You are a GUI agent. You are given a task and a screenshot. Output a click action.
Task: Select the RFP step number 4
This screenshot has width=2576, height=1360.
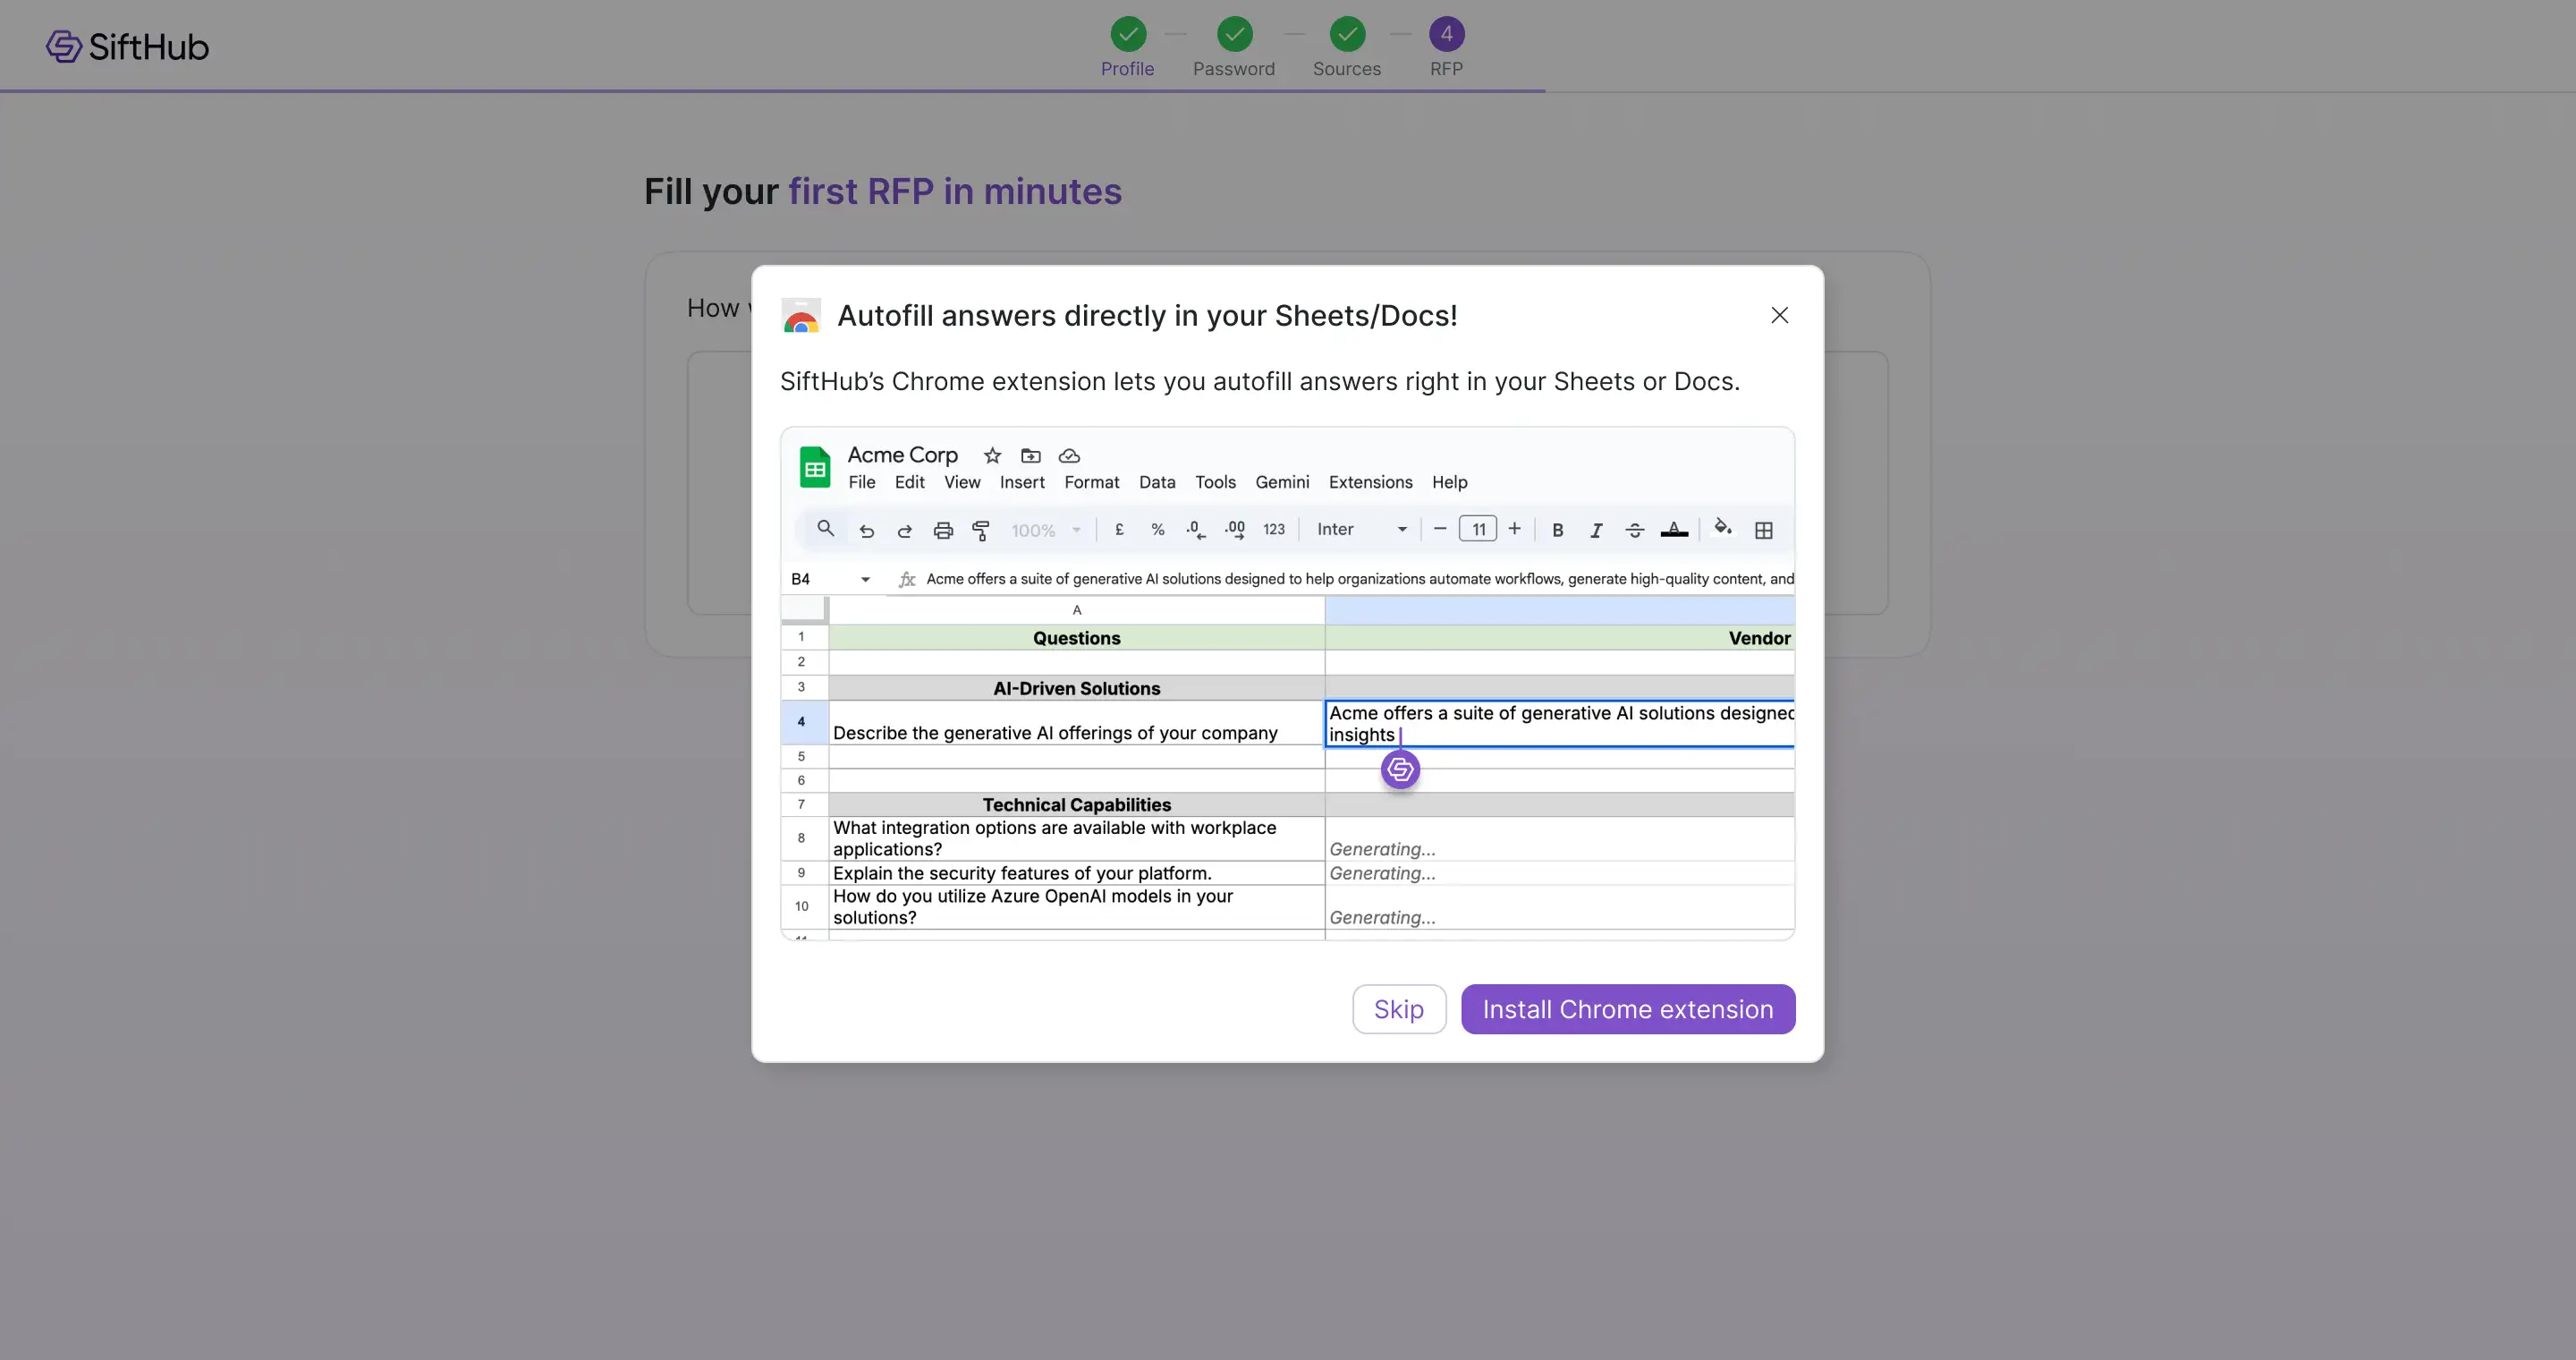1446,35
